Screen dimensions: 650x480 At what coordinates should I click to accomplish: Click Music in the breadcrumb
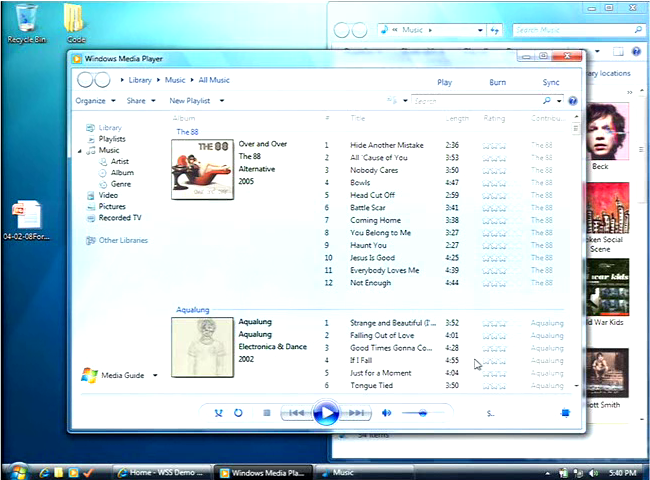[x=175, y=80]
